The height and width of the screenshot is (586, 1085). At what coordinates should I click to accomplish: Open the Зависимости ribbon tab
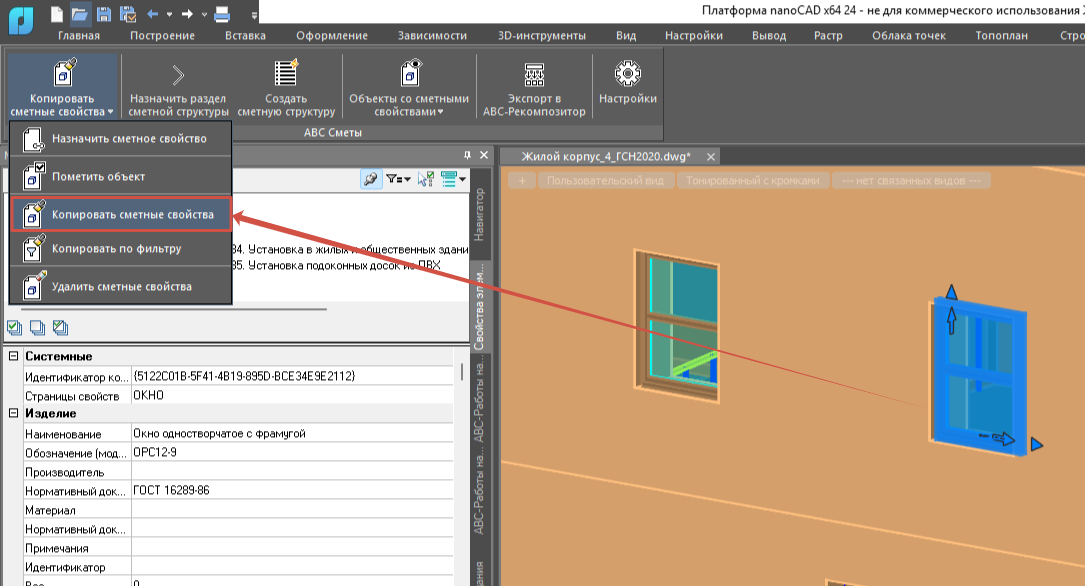point(432,35)
